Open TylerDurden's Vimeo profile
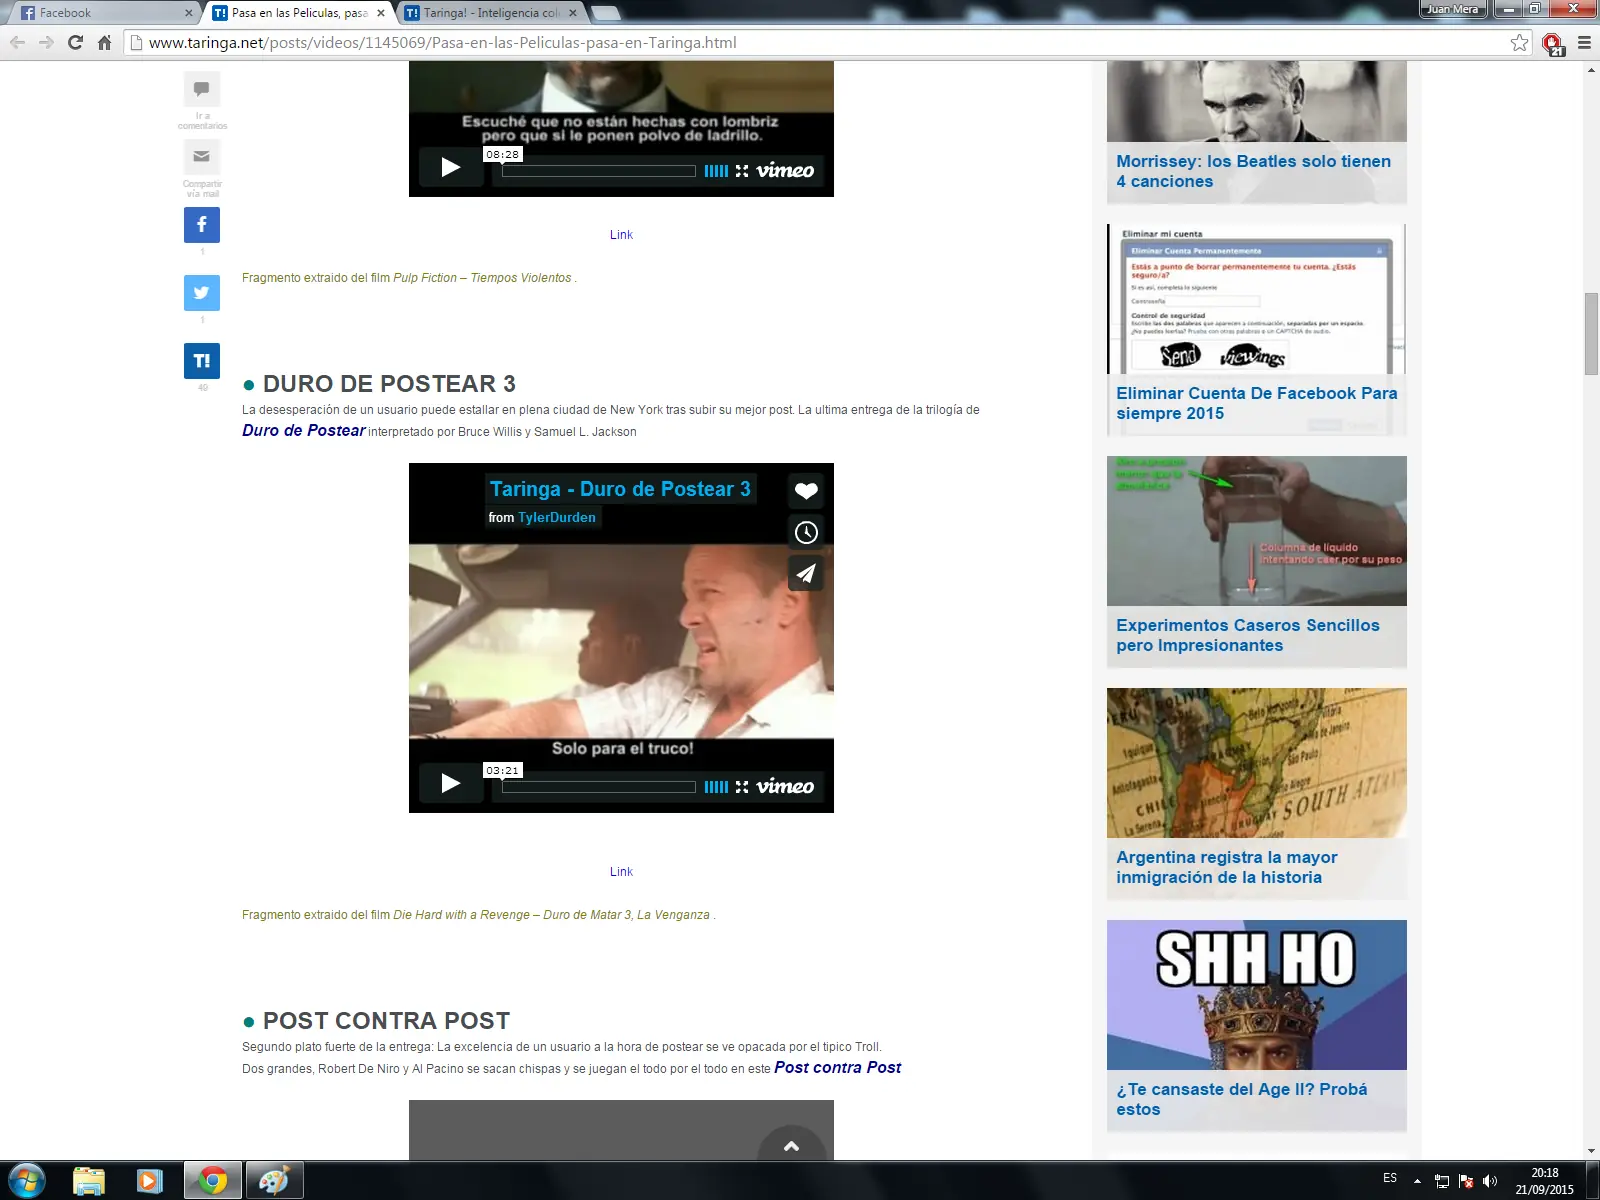The image size is (1600, 1200). click(557, 518)
